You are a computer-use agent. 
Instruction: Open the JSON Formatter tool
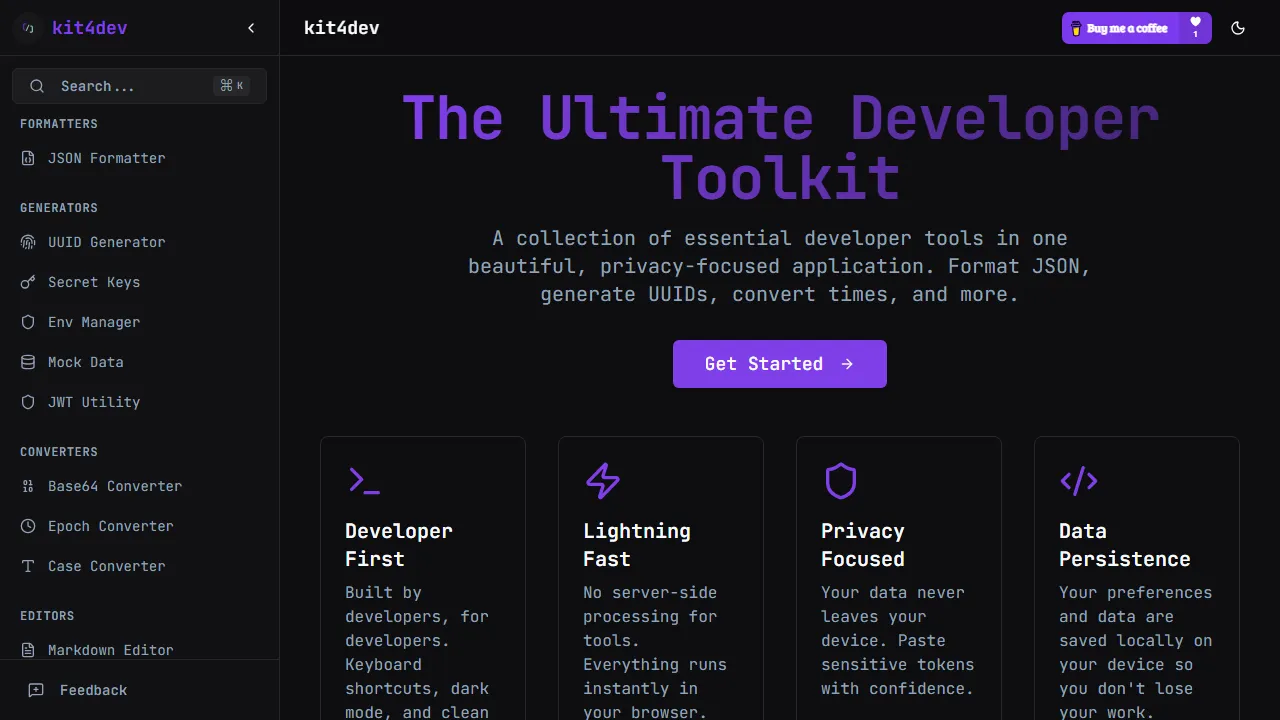pos(104,158)
